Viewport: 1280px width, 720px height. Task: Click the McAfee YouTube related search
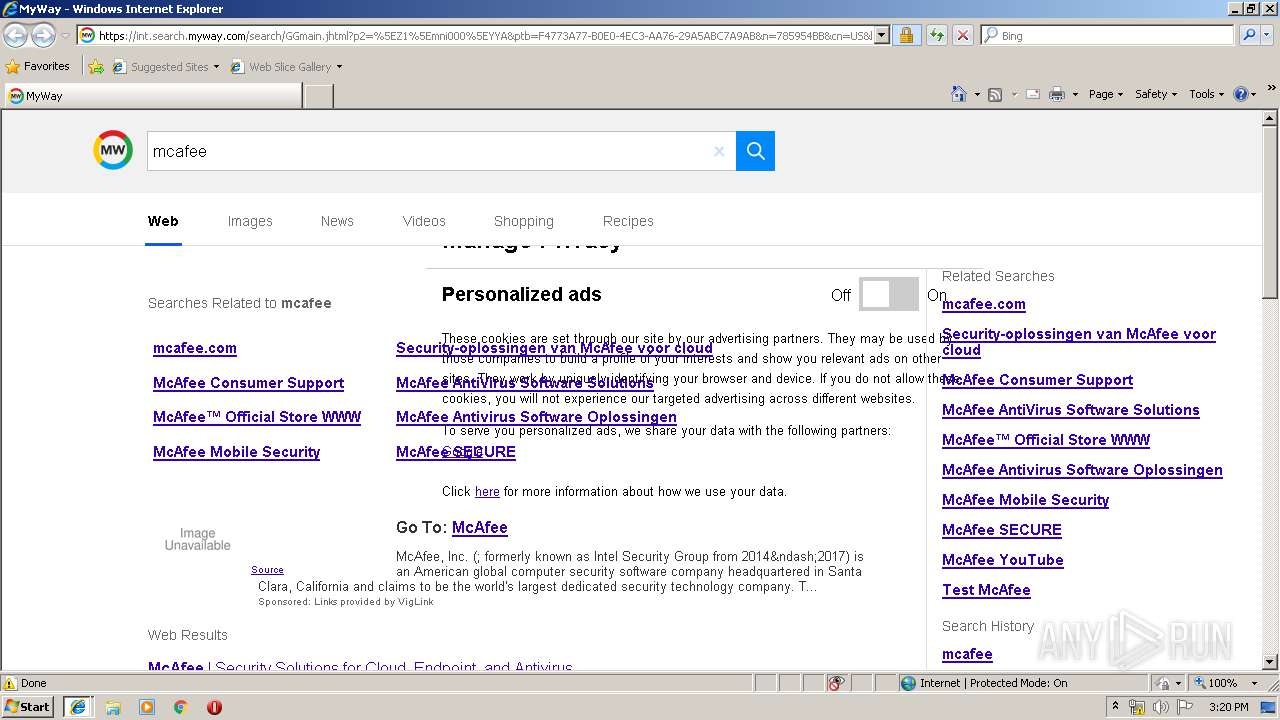(1002, 560)
